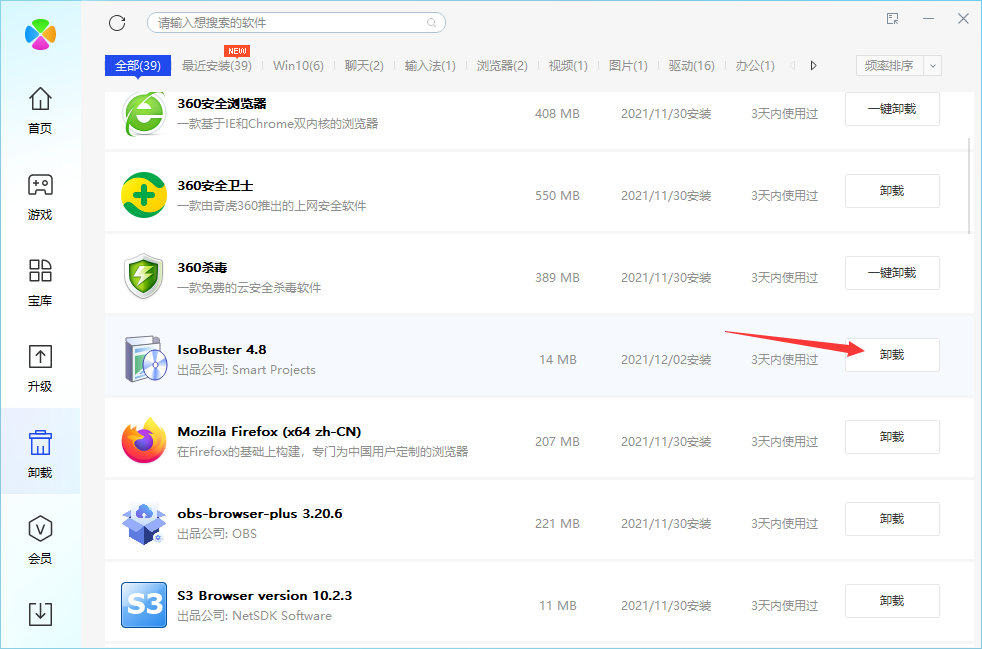The height and width of the screenshot is (649, 982).
Task: Select the 浏览器(2) category tab
Action: pos(502,66)
